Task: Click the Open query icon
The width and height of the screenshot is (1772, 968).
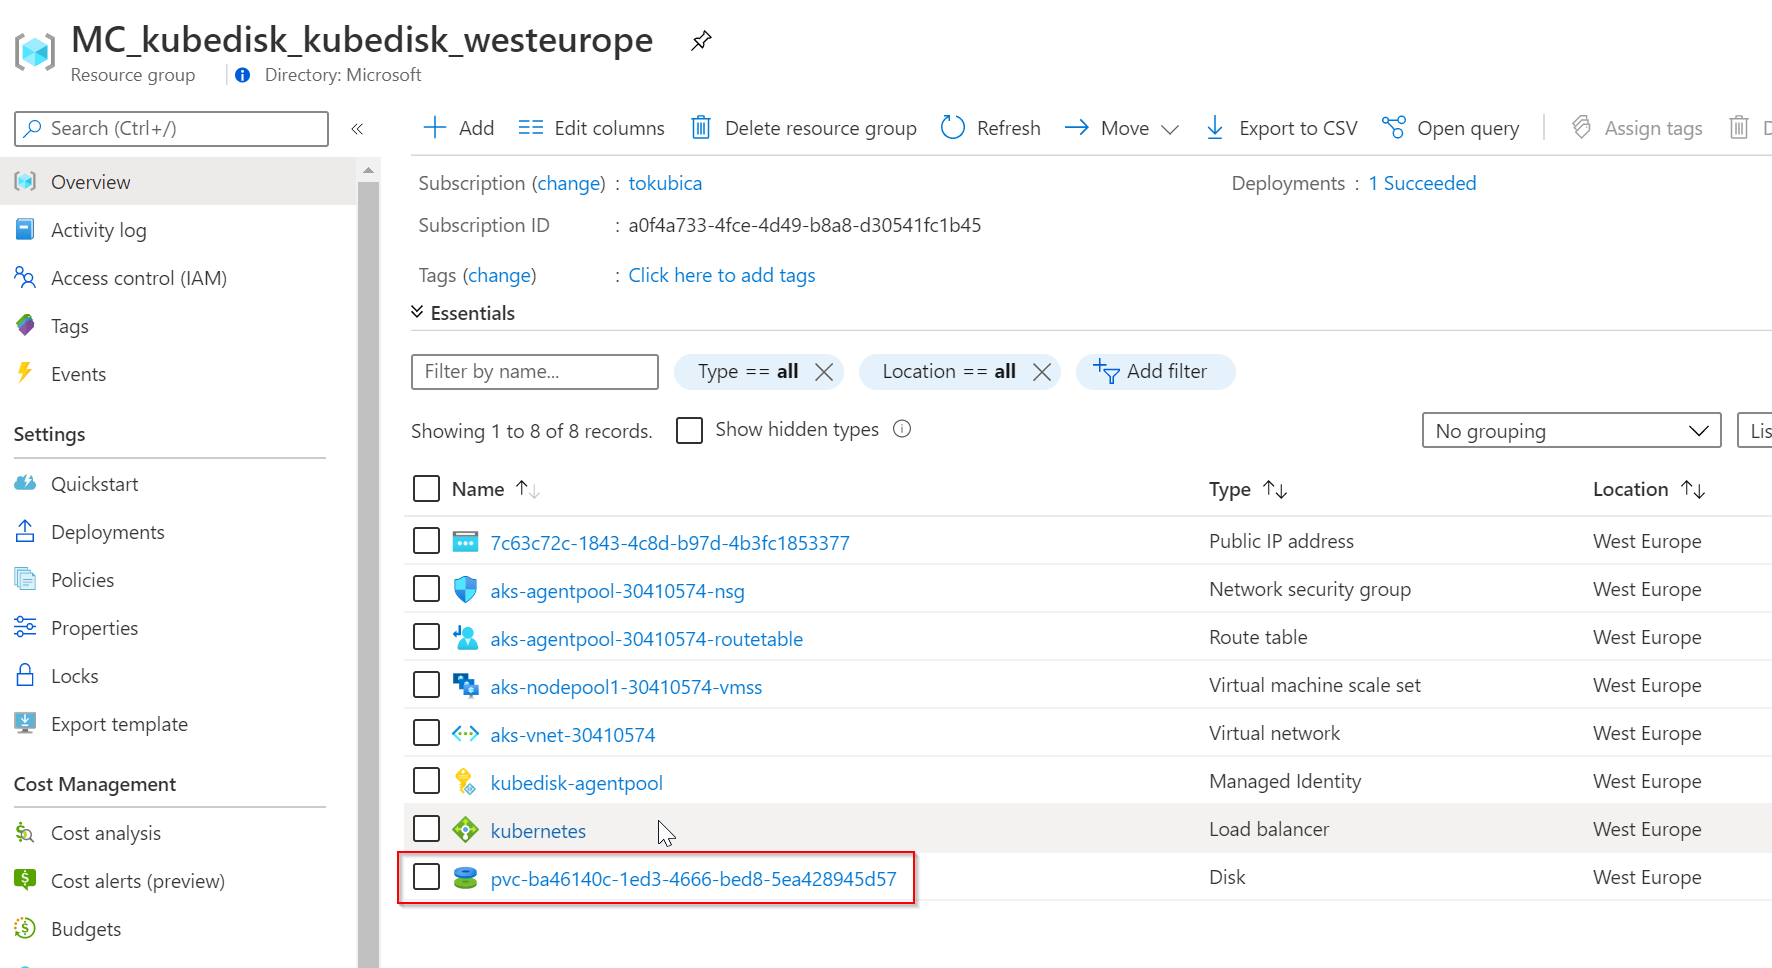Action: 1393,128
